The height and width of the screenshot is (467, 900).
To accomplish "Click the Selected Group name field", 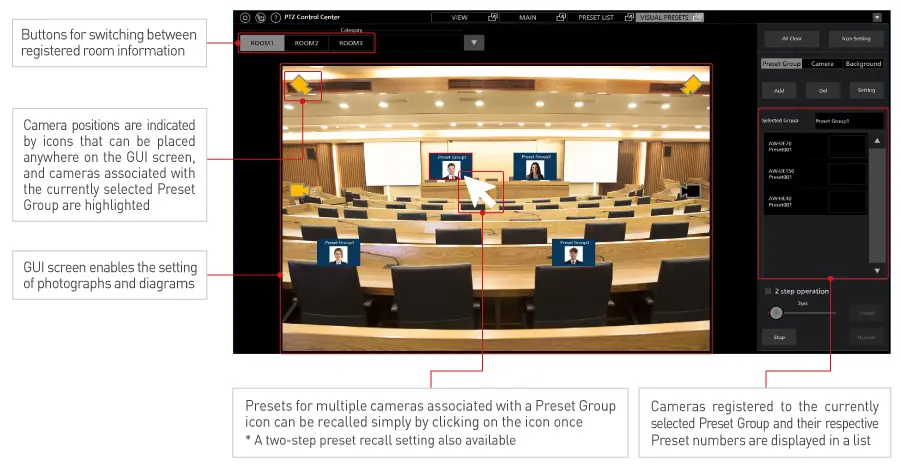I will point(847,120).
